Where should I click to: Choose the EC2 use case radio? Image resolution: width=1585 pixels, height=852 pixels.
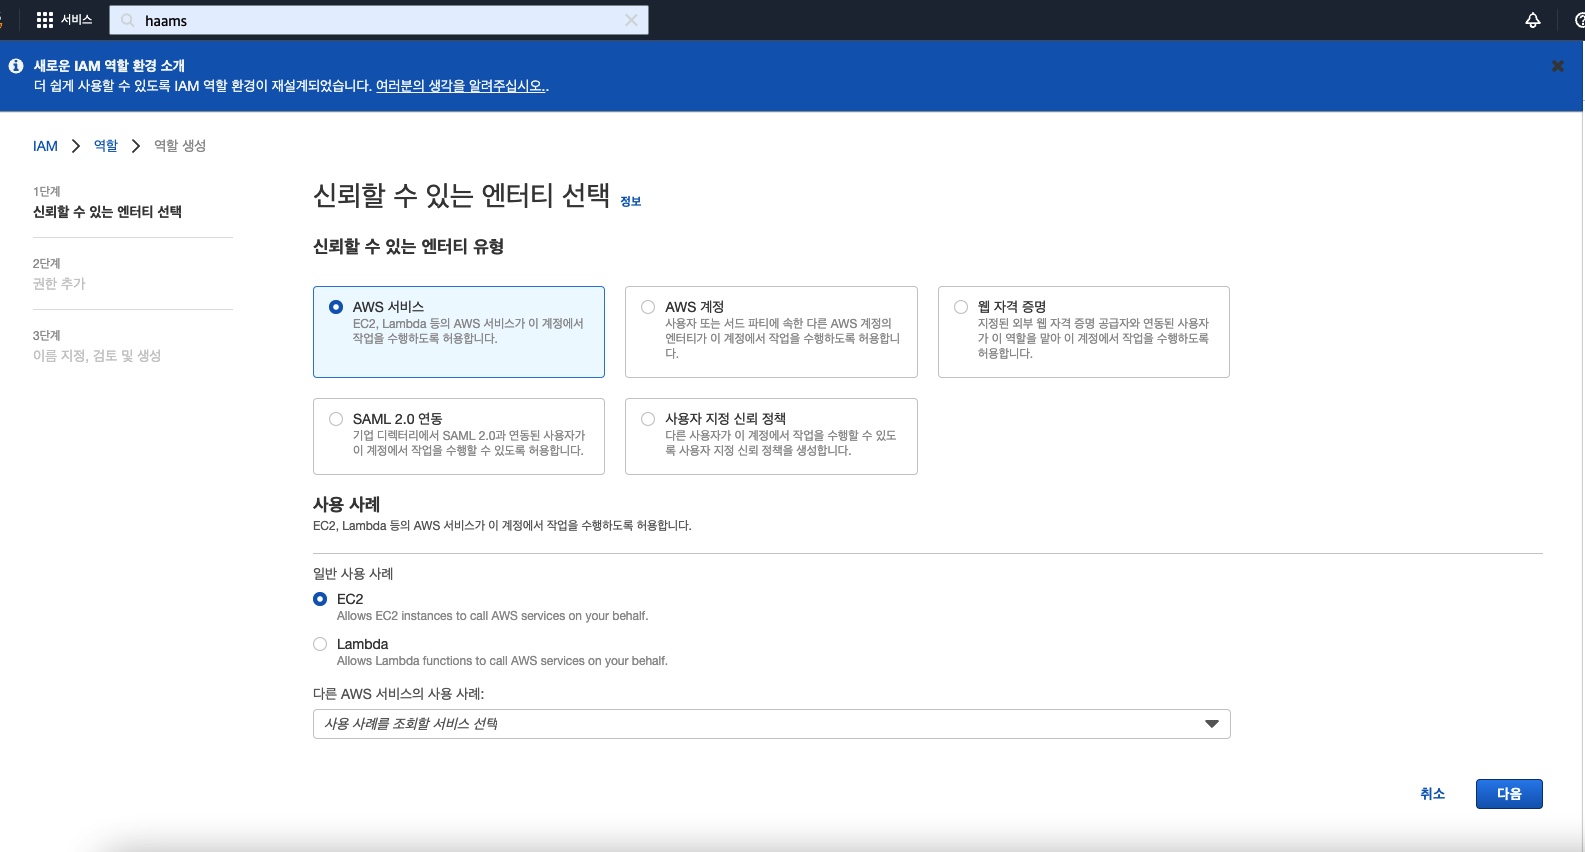320,599
